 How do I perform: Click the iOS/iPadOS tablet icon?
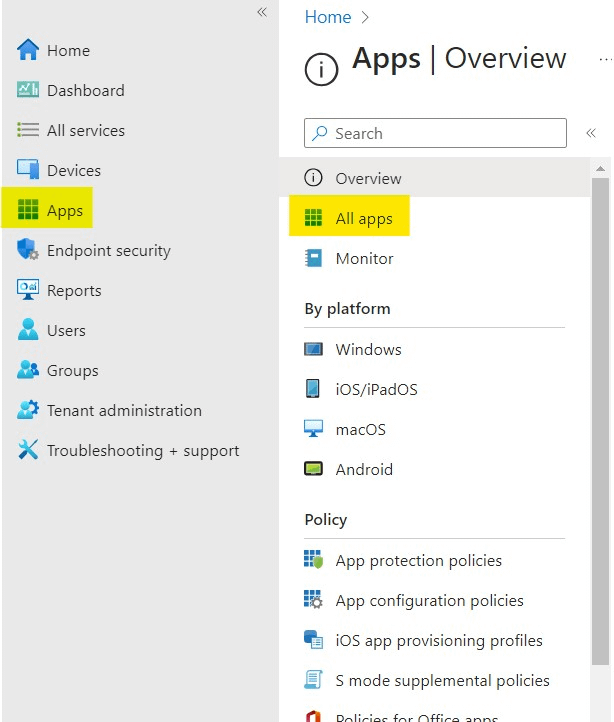coord(313,389)
